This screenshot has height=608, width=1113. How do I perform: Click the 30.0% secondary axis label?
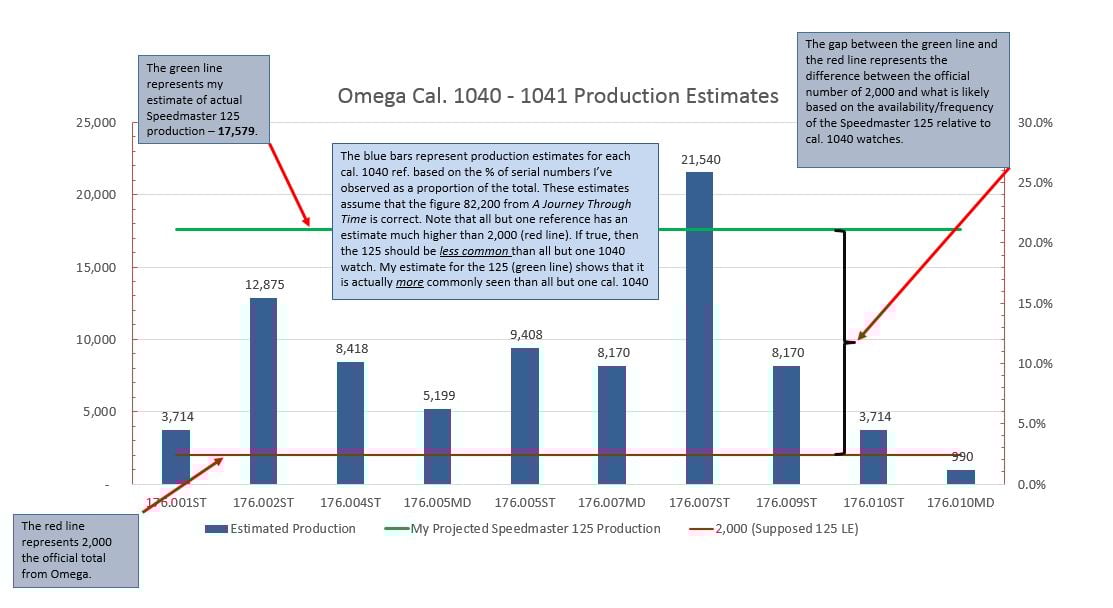click(1035, 122)
